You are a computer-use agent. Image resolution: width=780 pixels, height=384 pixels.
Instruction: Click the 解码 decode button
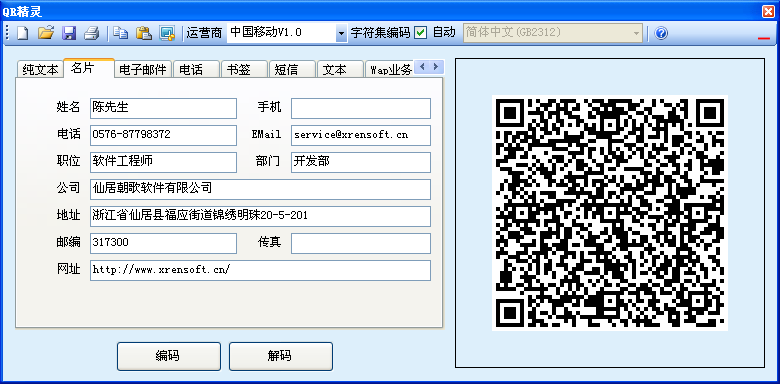(x=281, y=356)
